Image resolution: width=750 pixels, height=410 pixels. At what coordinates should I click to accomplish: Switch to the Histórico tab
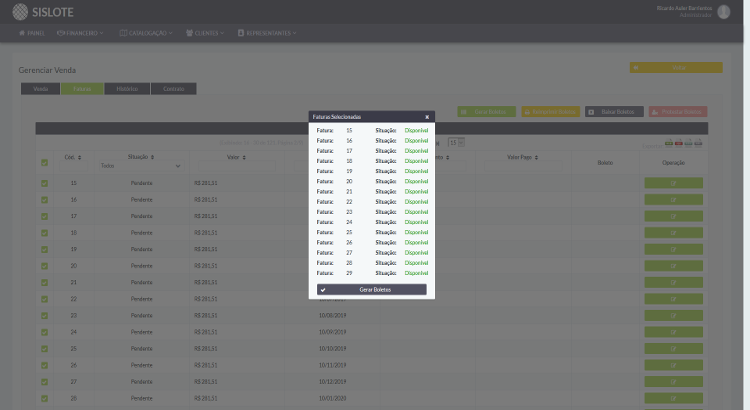tap(127, 89)
